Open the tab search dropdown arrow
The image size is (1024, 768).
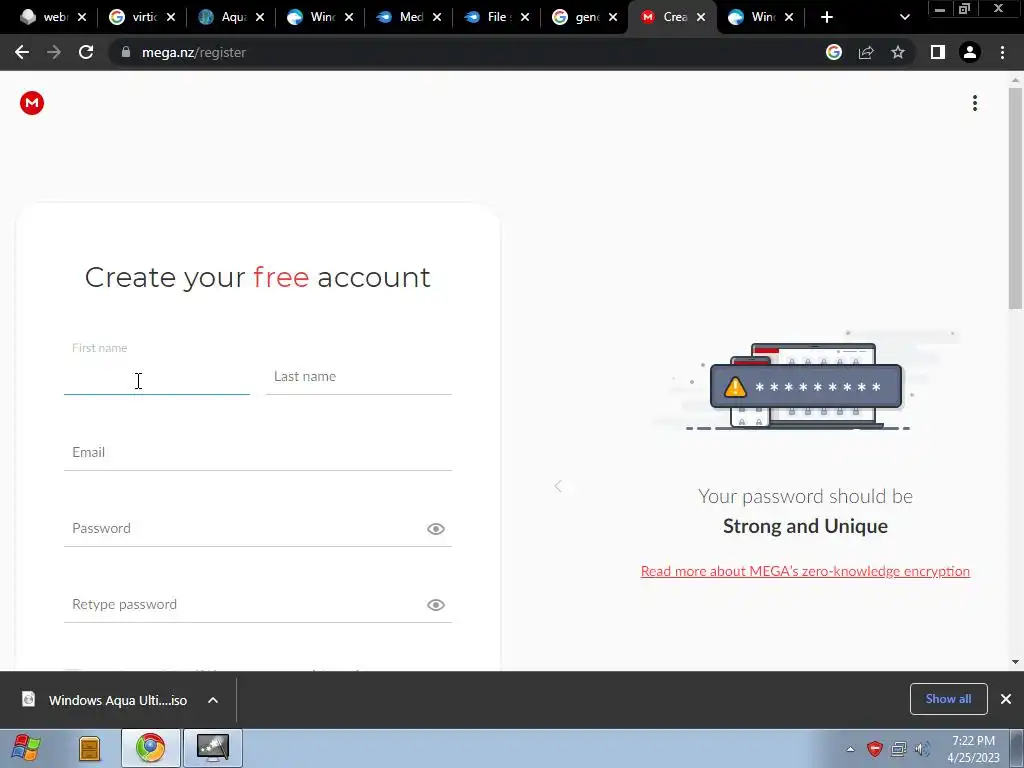[904, 17]
